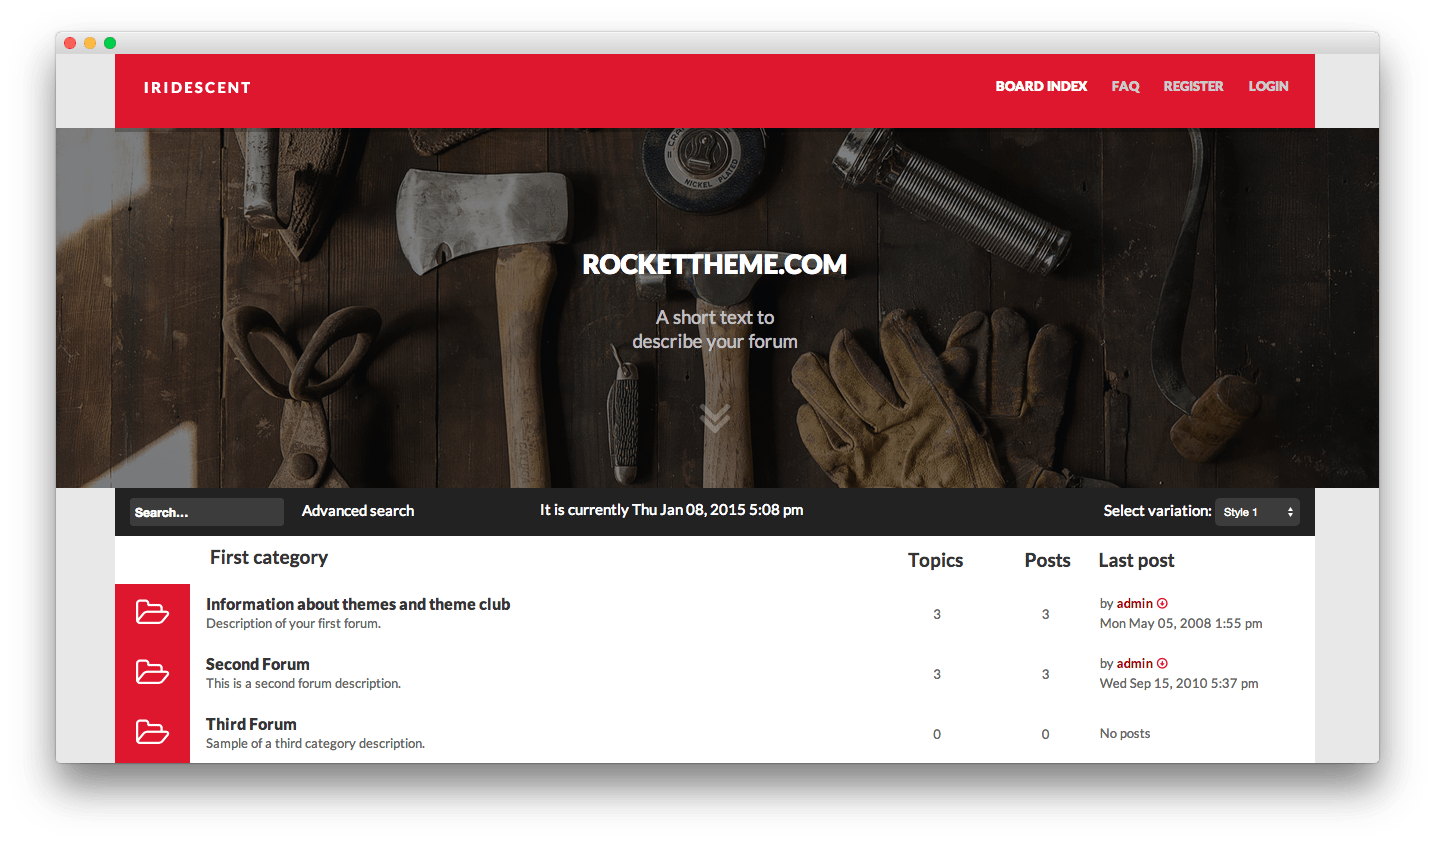
Task: Click the 'Select variation:' label
Action: click(x=1157, y=511)
